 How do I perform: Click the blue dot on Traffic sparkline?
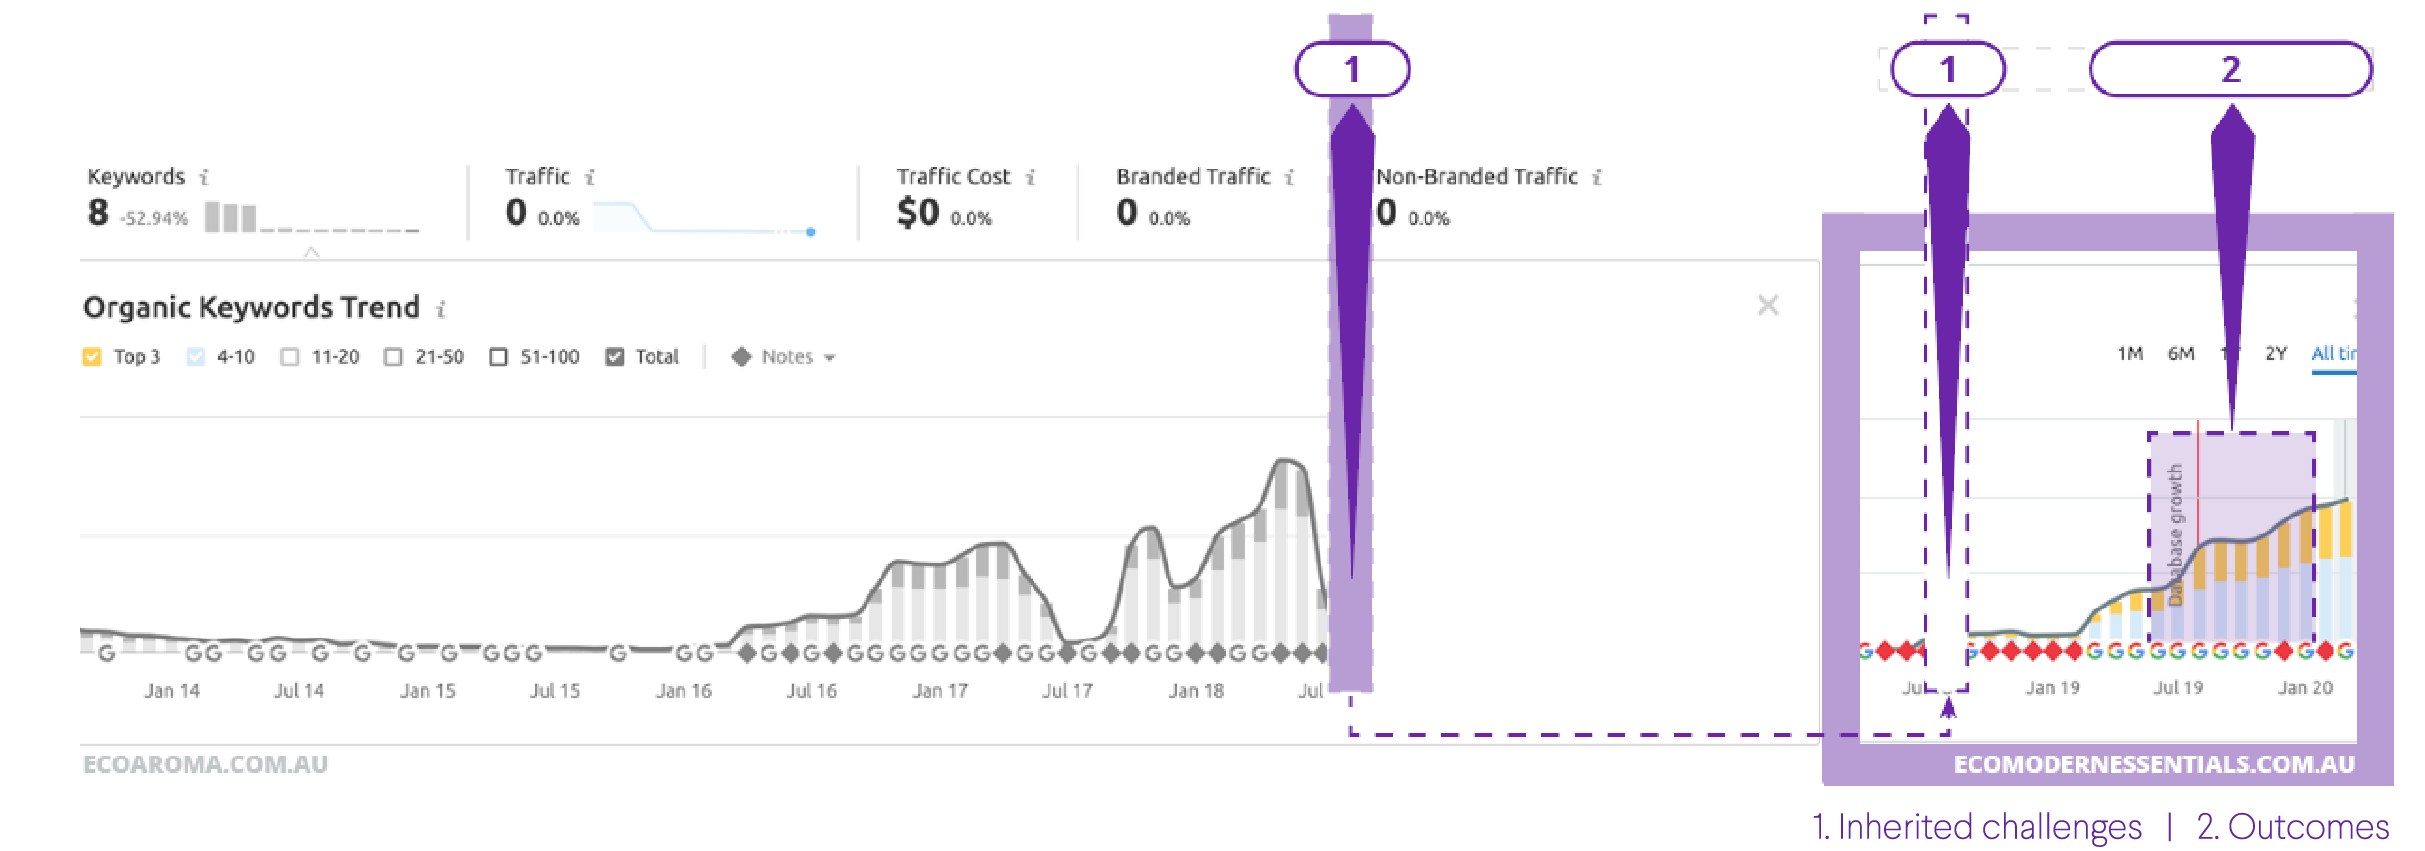811,232
